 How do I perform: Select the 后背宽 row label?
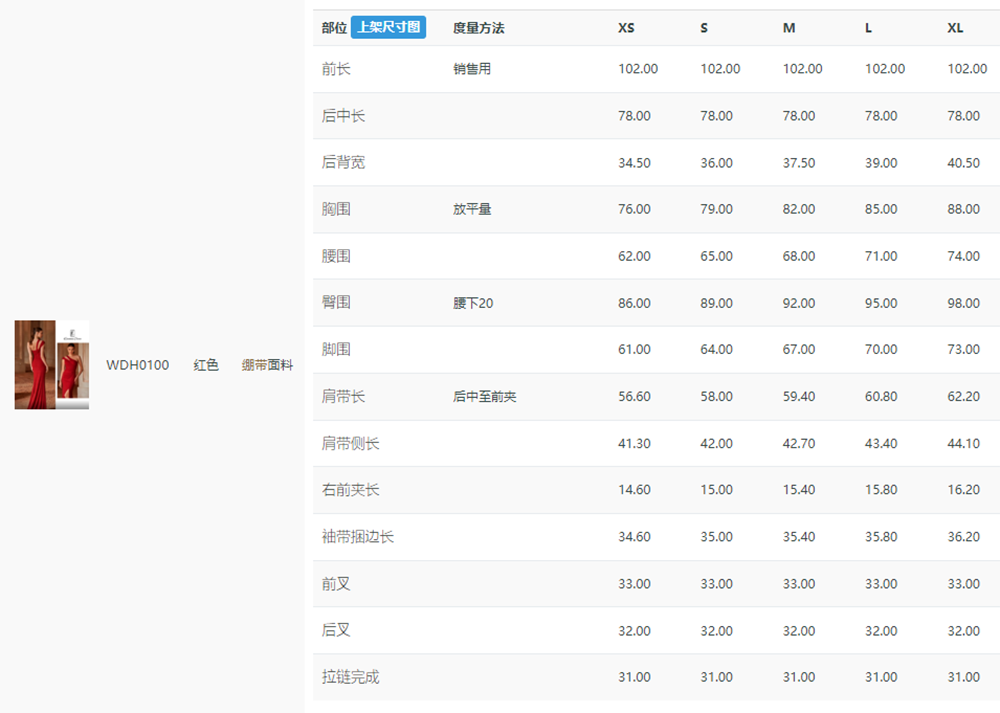click(343, 162)
